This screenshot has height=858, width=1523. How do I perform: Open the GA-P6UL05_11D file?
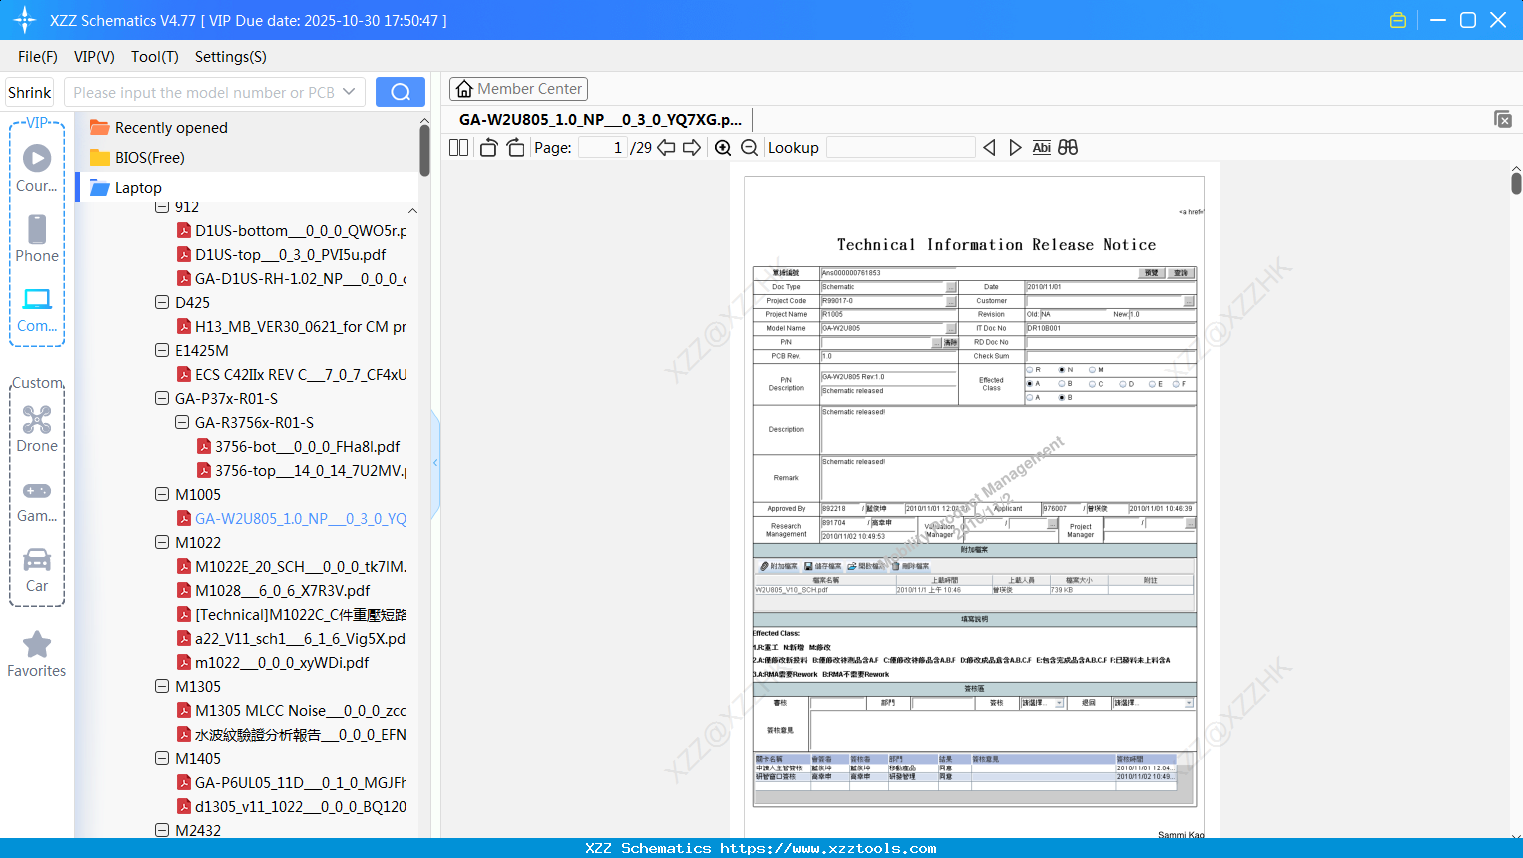point(292,783)
